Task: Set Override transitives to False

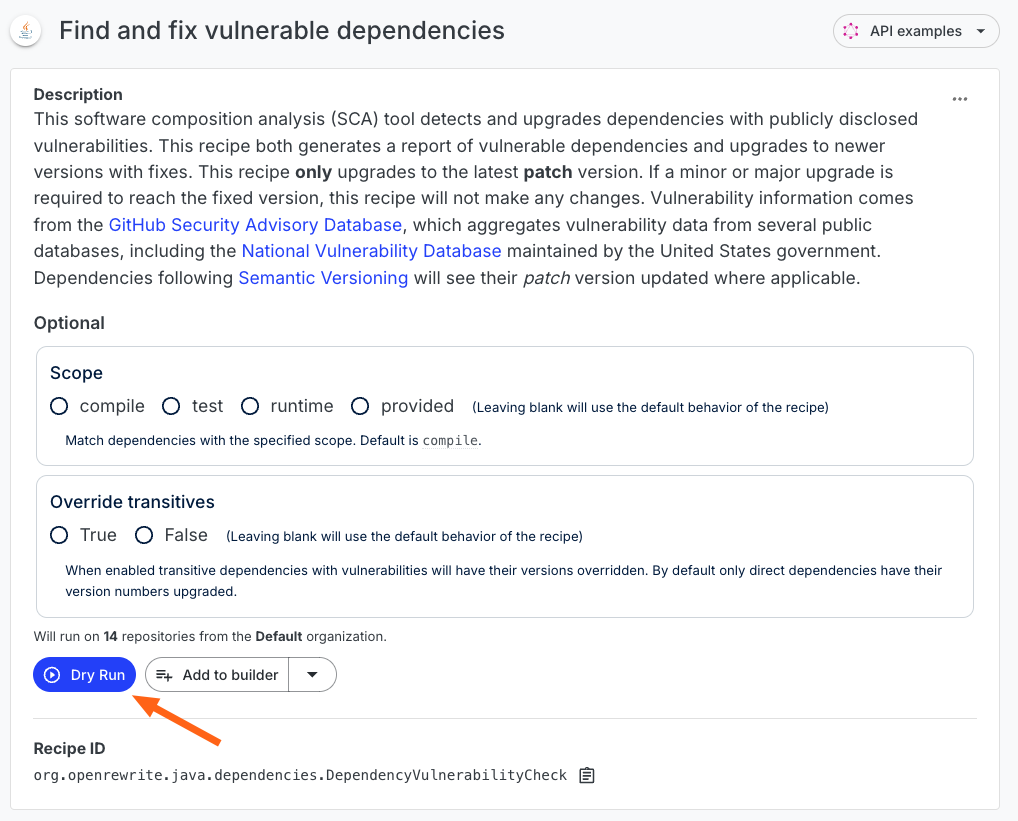Action: 144,535
